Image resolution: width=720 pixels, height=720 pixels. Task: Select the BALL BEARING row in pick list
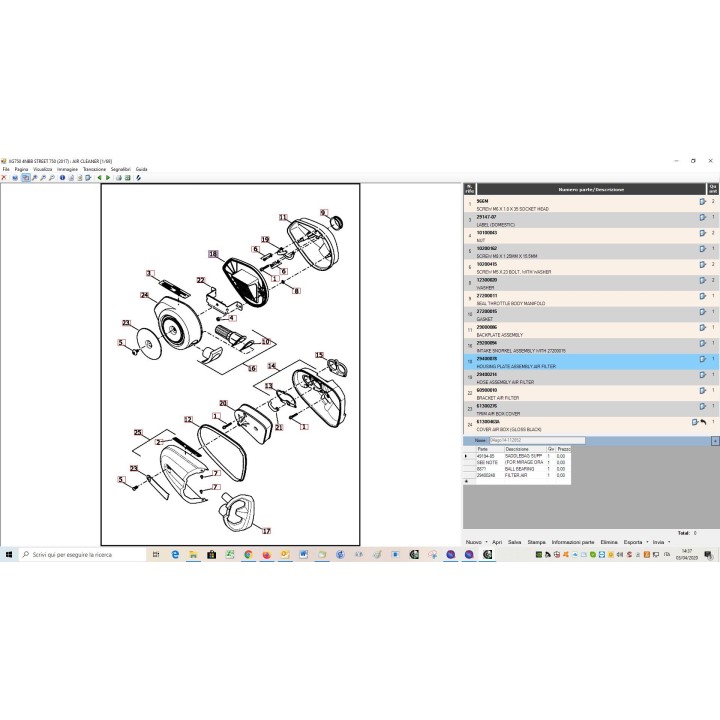click(x=517, y=469)
